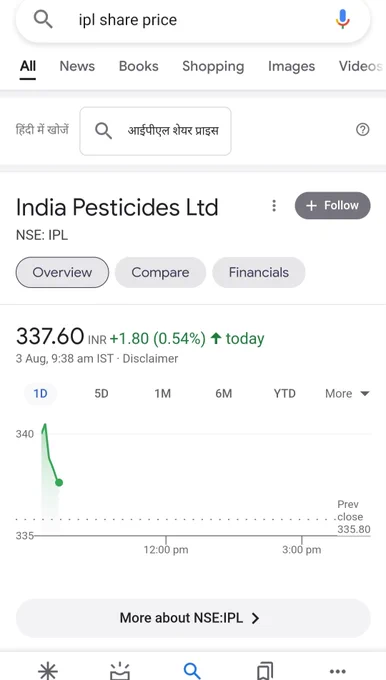Open the Images search tab

pyautogui.click(x=291, y=66)
